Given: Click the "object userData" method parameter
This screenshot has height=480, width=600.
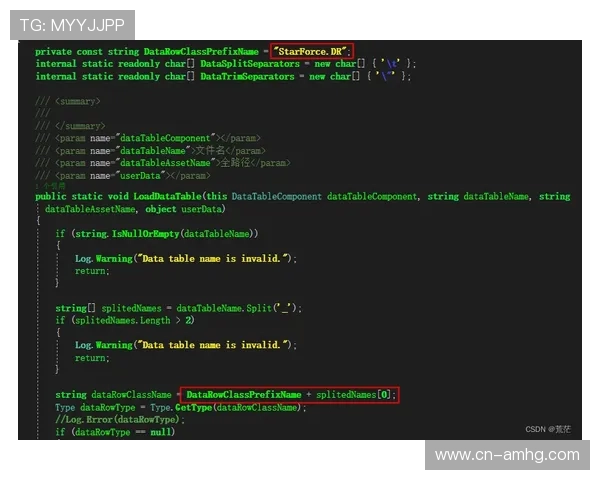Looking at the screenshot, I should point(184,209).
